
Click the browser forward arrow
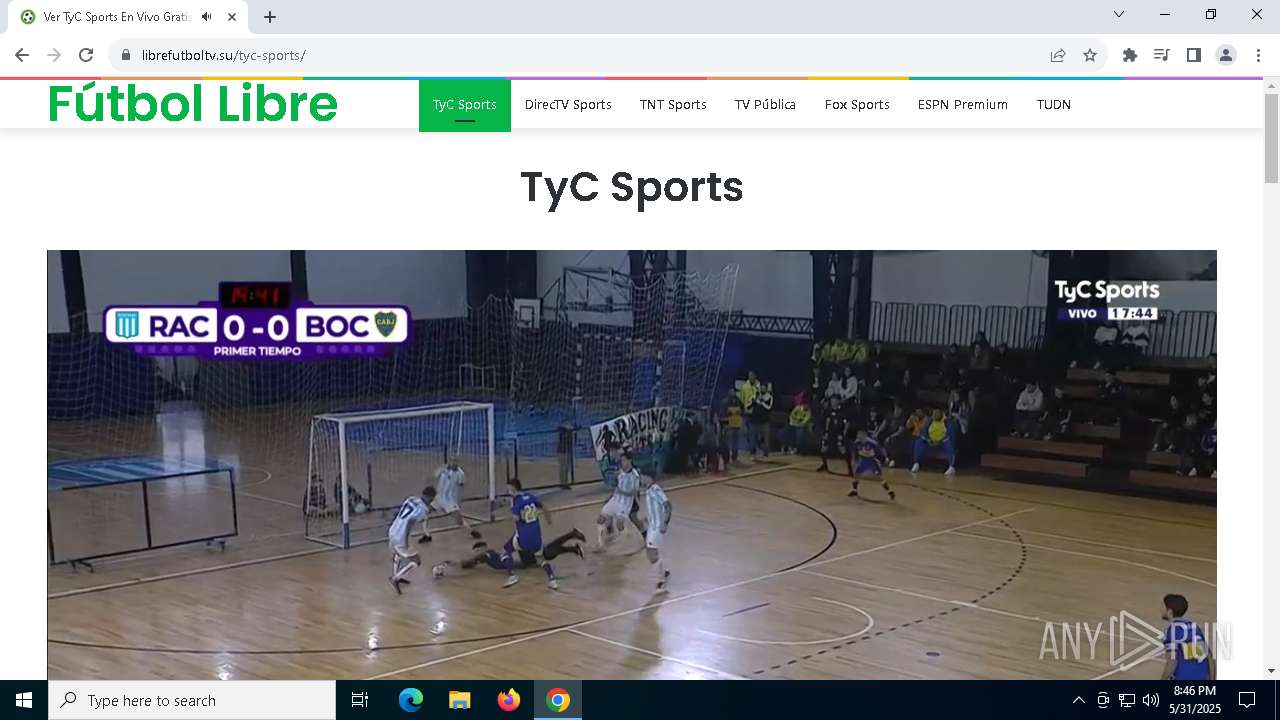point(54,55)
